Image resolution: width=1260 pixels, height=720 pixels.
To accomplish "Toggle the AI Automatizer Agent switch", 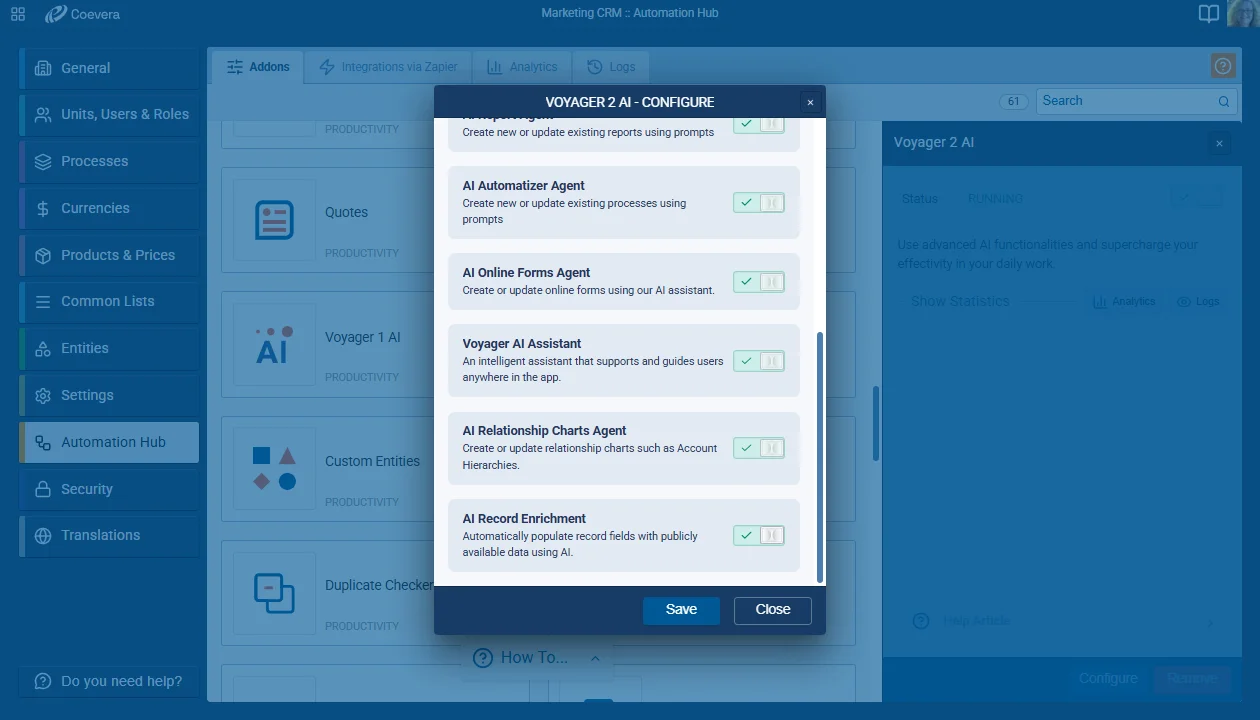I will 759,202.
